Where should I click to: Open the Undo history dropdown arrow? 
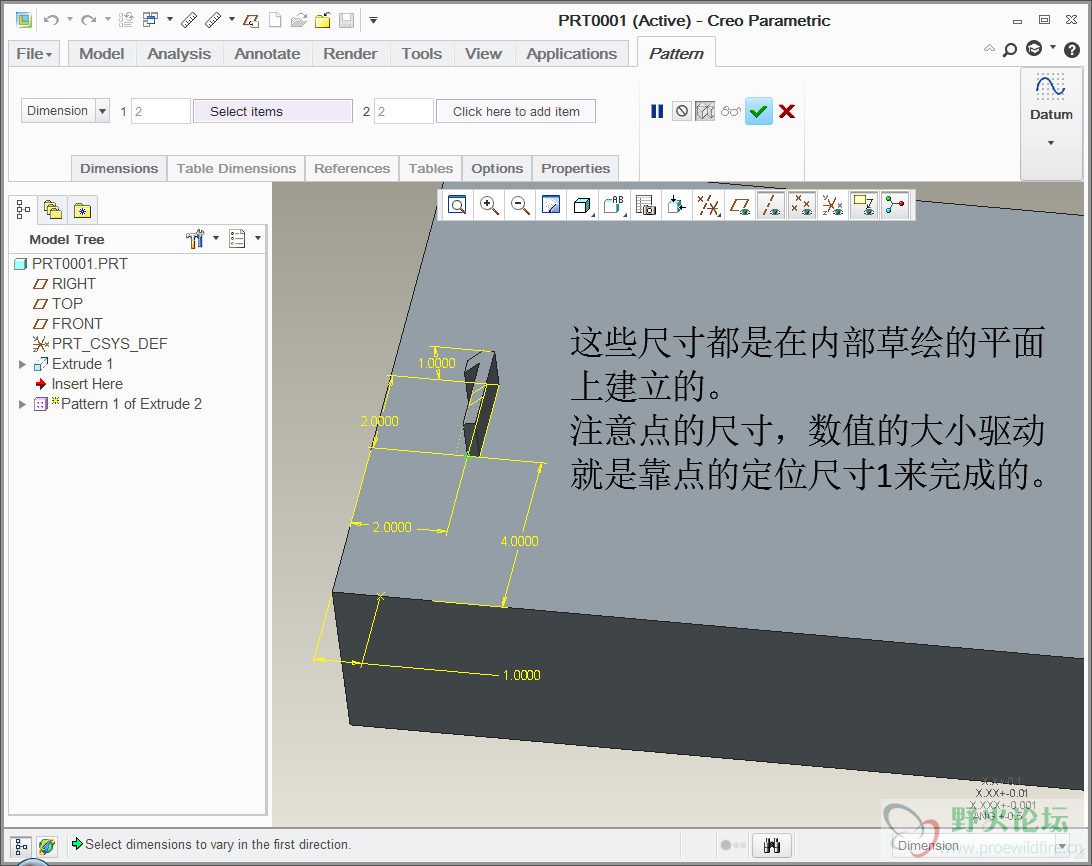pos(70,20)
